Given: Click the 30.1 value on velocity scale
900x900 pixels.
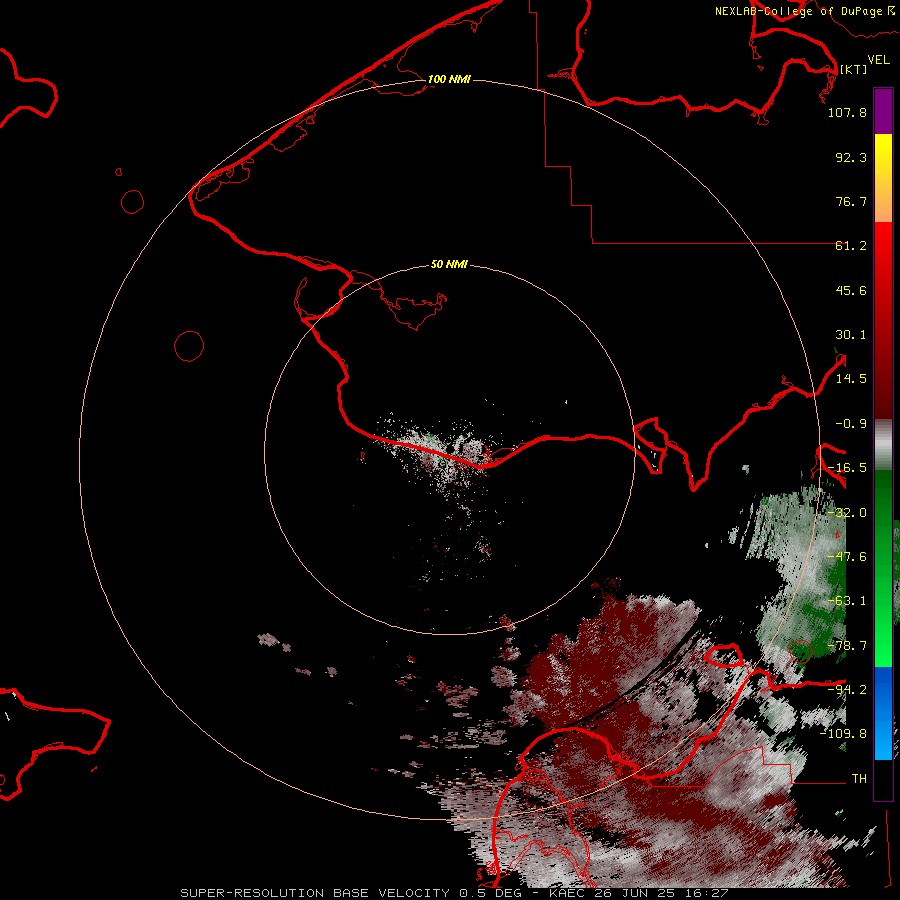Looking at the screenshot, I should (851, 335).
